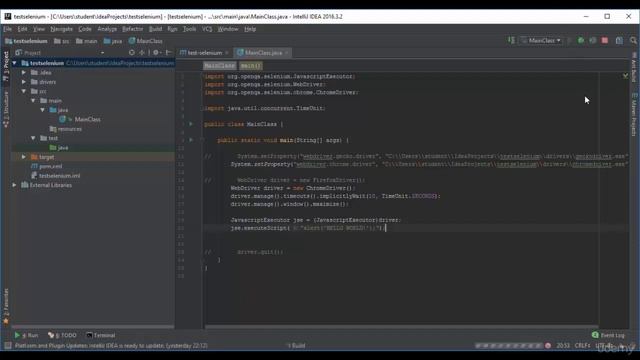Toggle tool window bars icon in status bar corner
640x360 pixels.
(x=7, y=346)
